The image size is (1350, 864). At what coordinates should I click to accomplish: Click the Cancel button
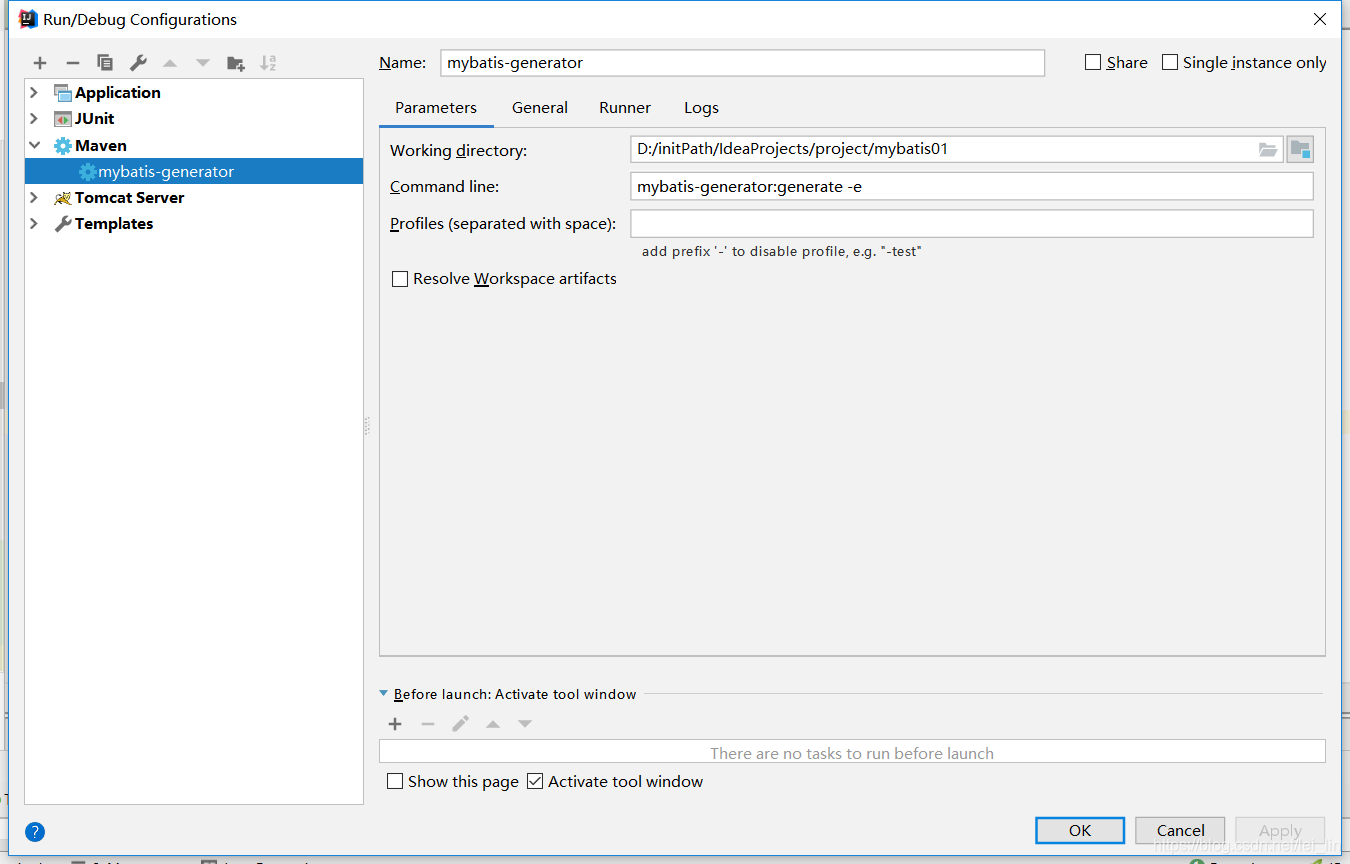click(x=1181, y=830)
